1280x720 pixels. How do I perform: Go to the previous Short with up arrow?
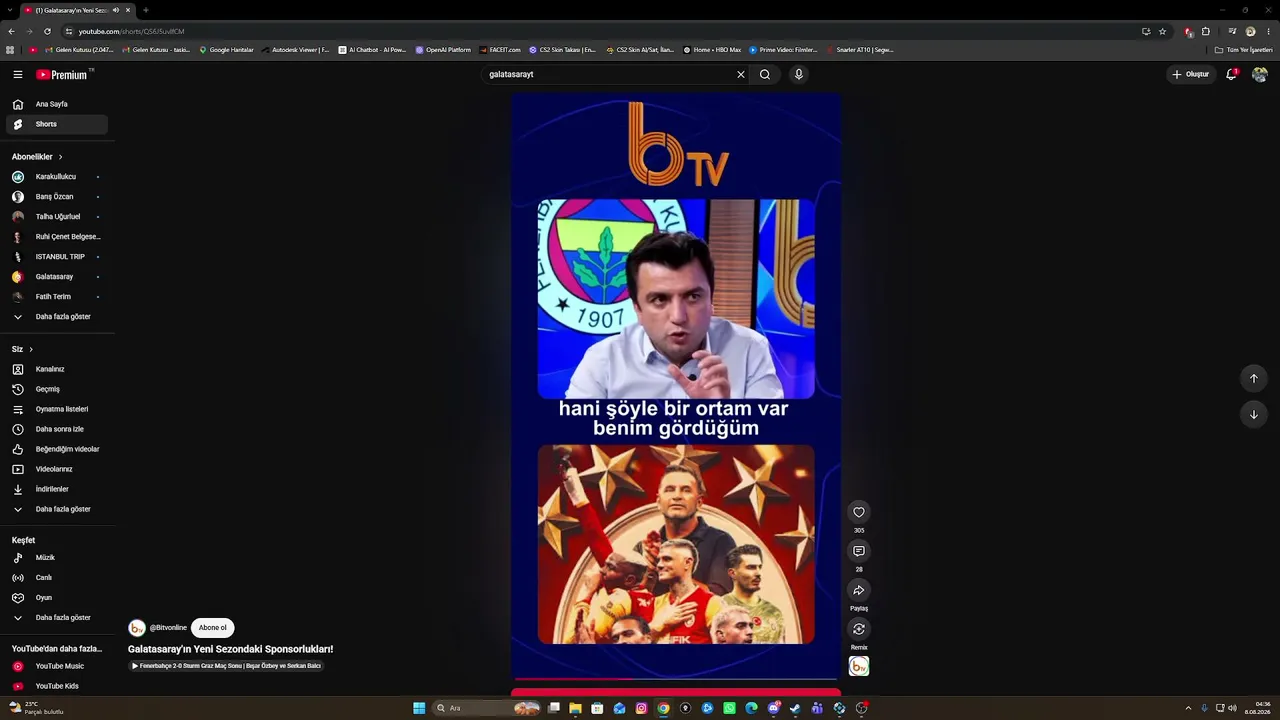coord(1254,378)
